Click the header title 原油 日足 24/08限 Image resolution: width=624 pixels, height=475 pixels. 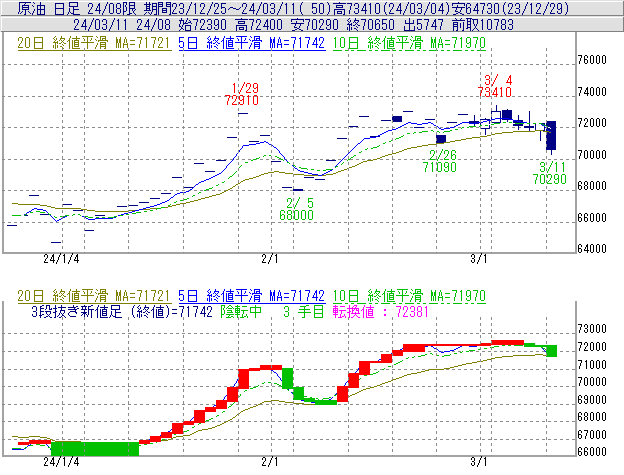[77, 8]
